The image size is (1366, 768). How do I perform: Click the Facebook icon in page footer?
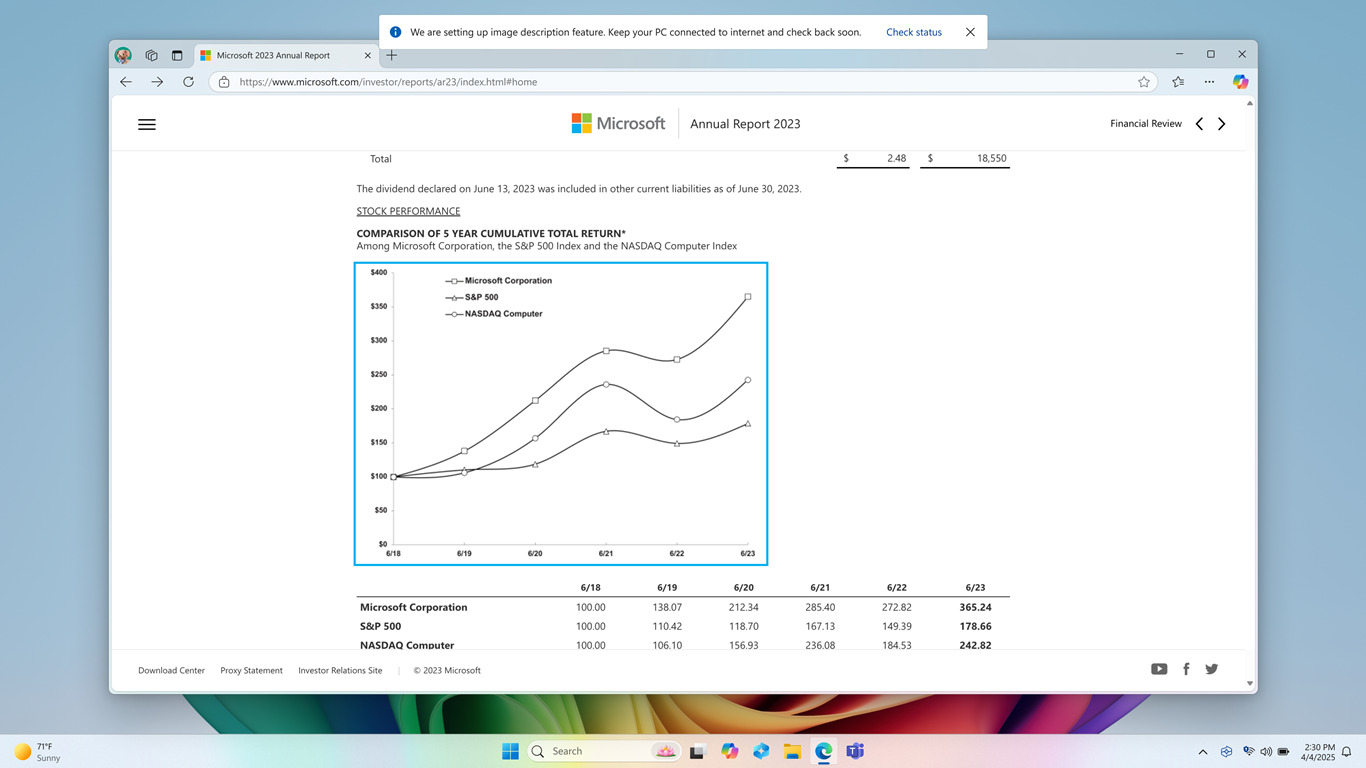pyautogui.click(x=1186, y=668)
